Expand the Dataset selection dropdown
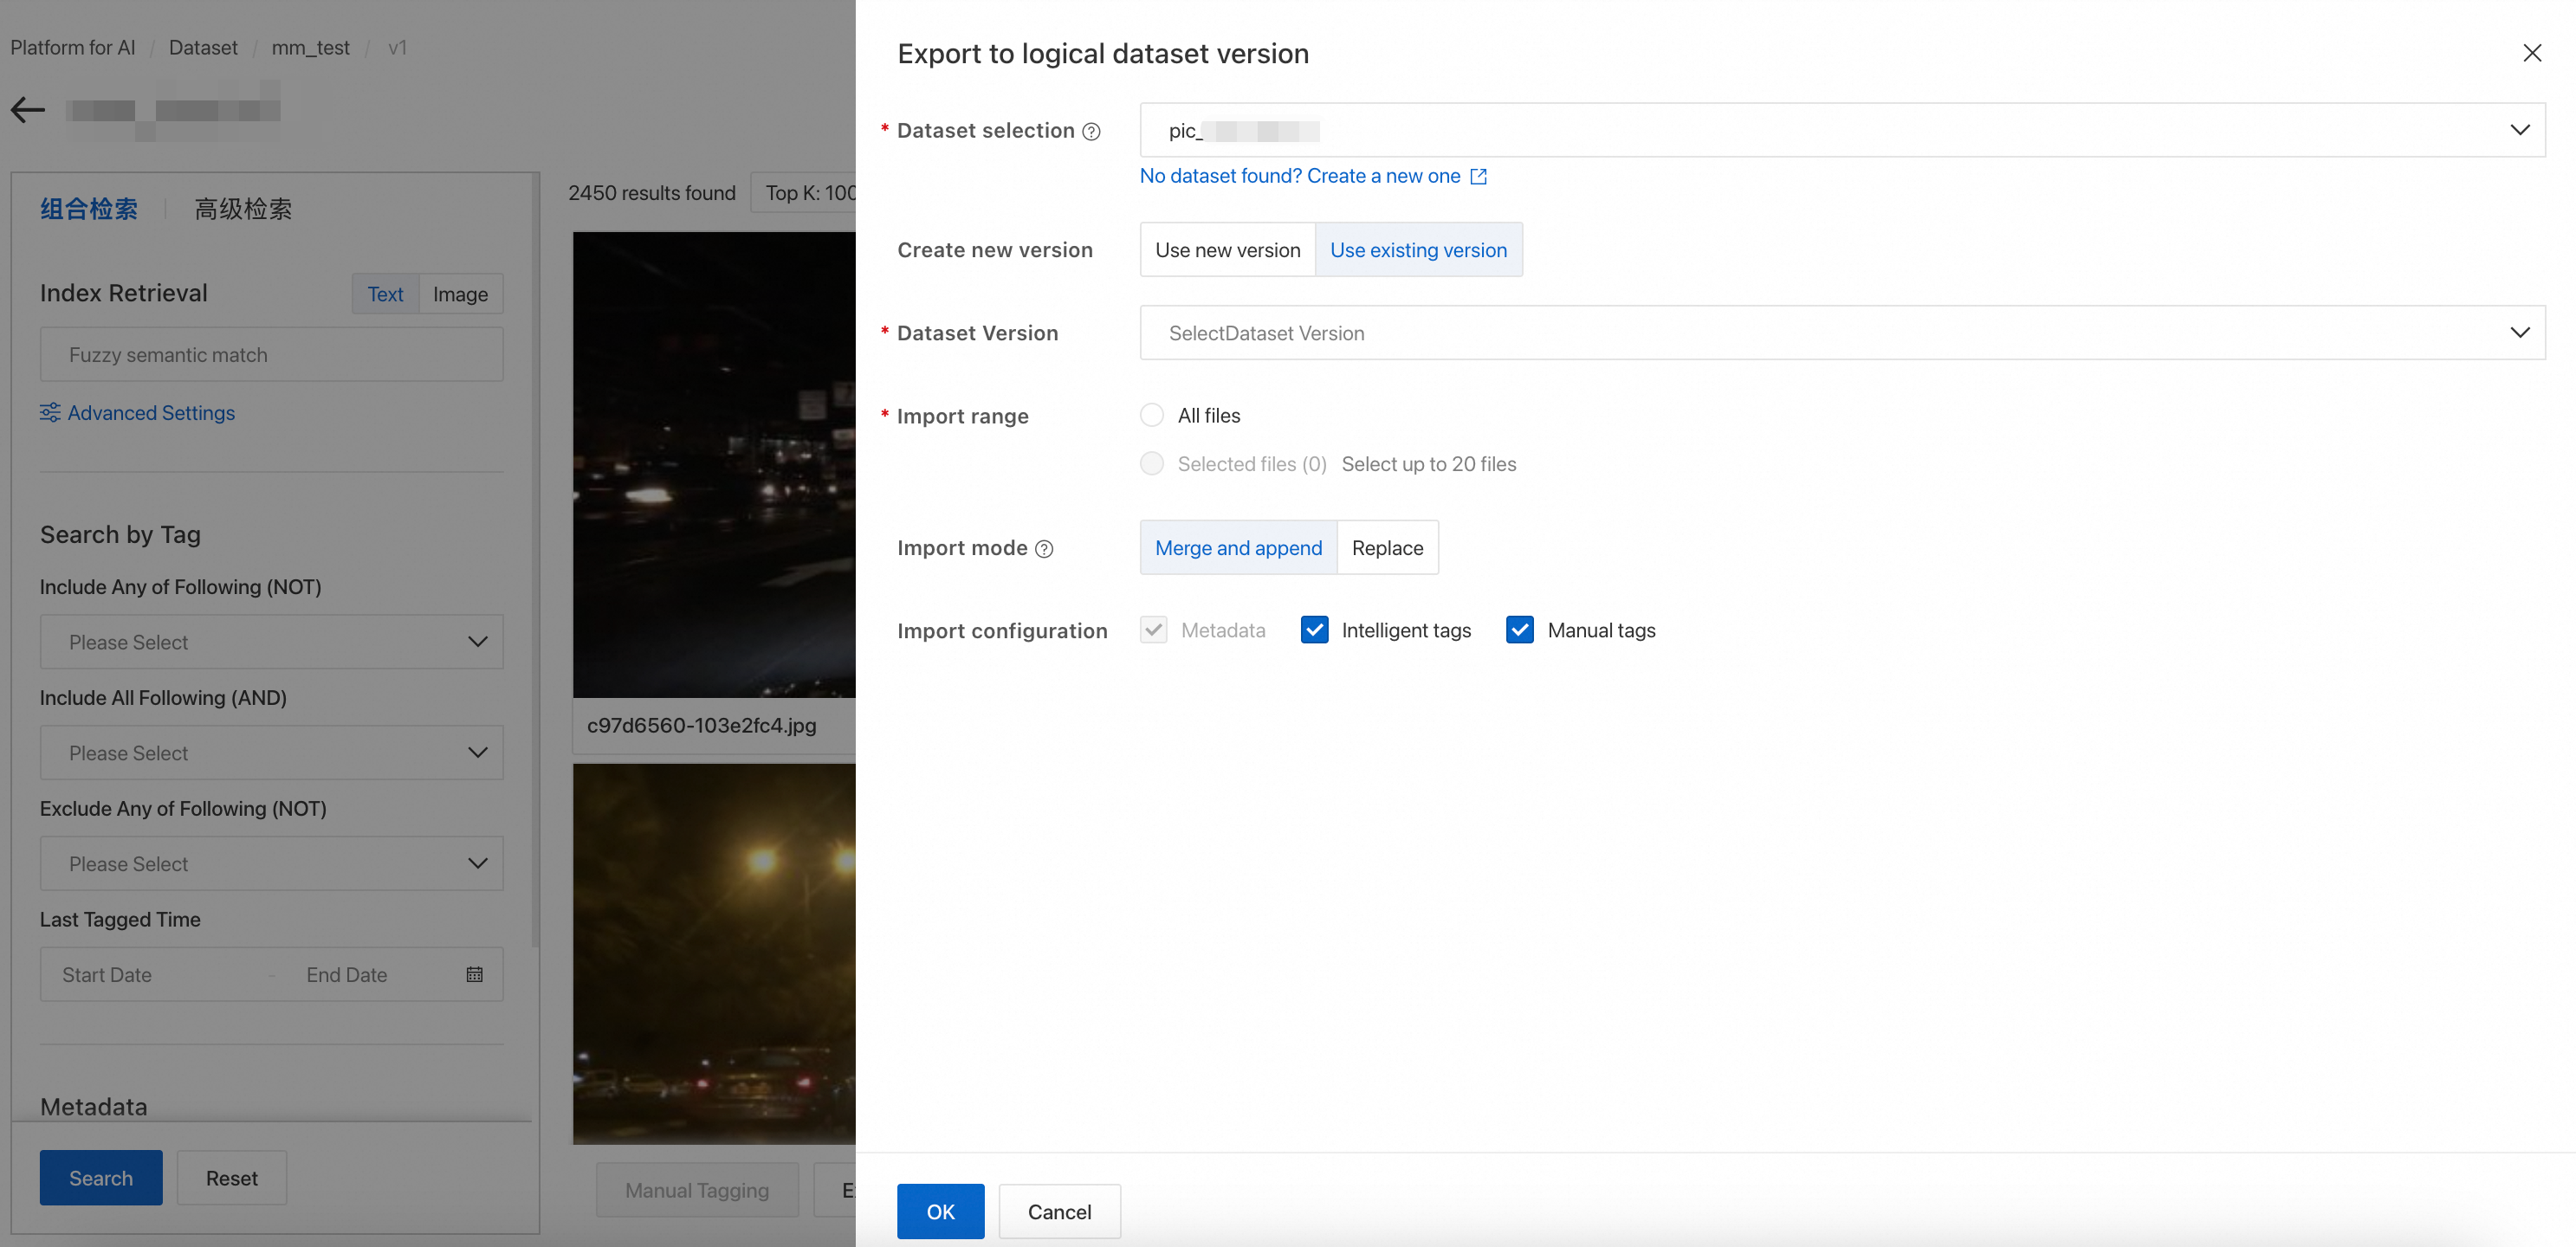 pyautogui.click(x=1841, y=130)
